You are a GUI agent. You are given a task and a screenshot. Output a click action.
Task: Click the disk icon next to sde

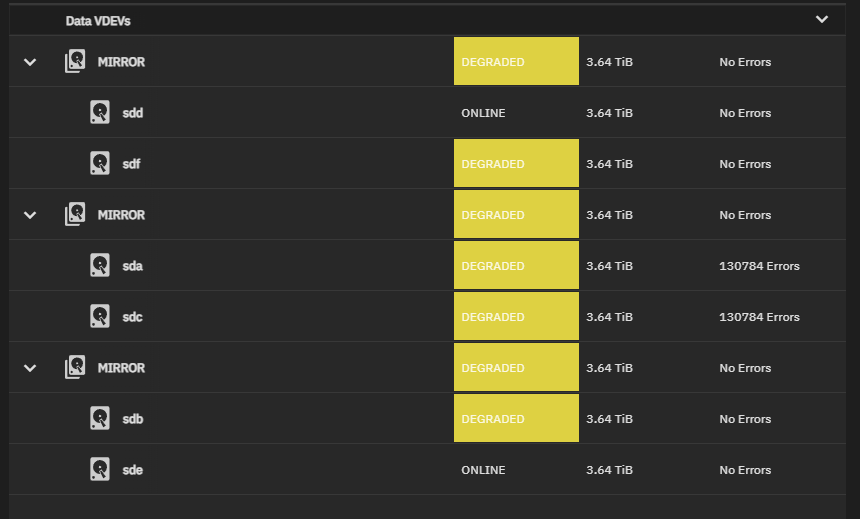(100, 469)
